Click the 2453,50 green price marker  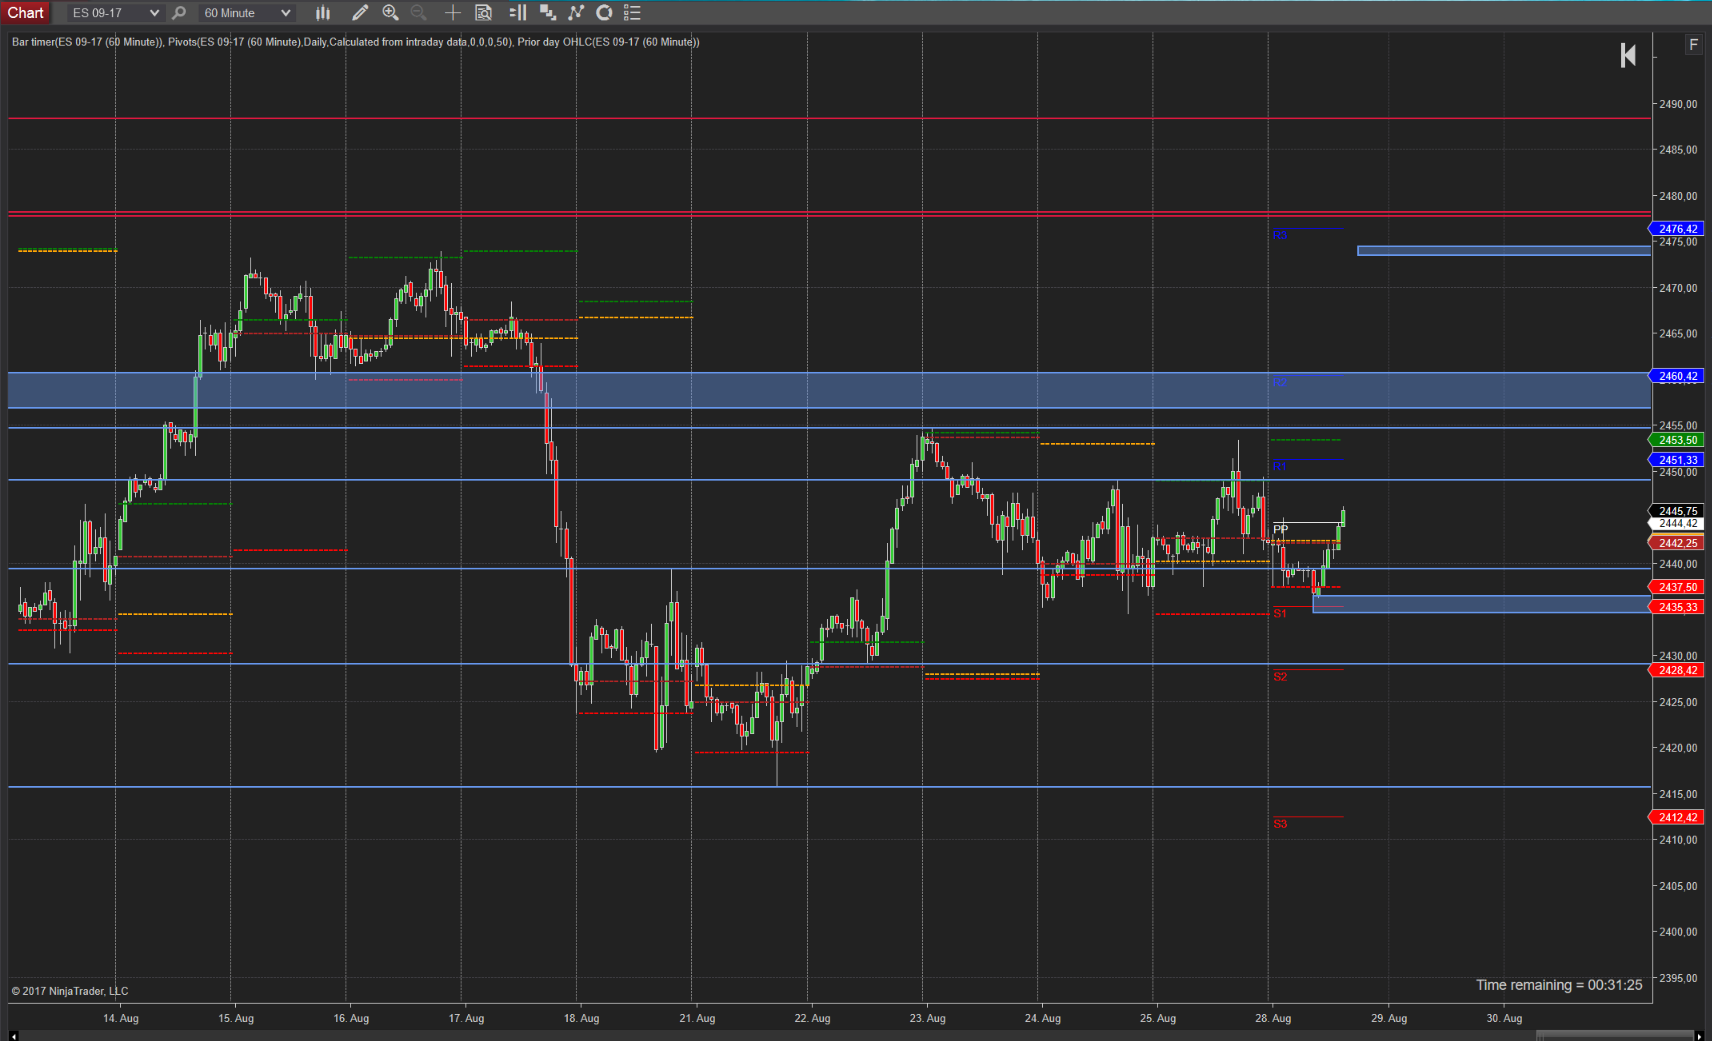[1676, 440]
